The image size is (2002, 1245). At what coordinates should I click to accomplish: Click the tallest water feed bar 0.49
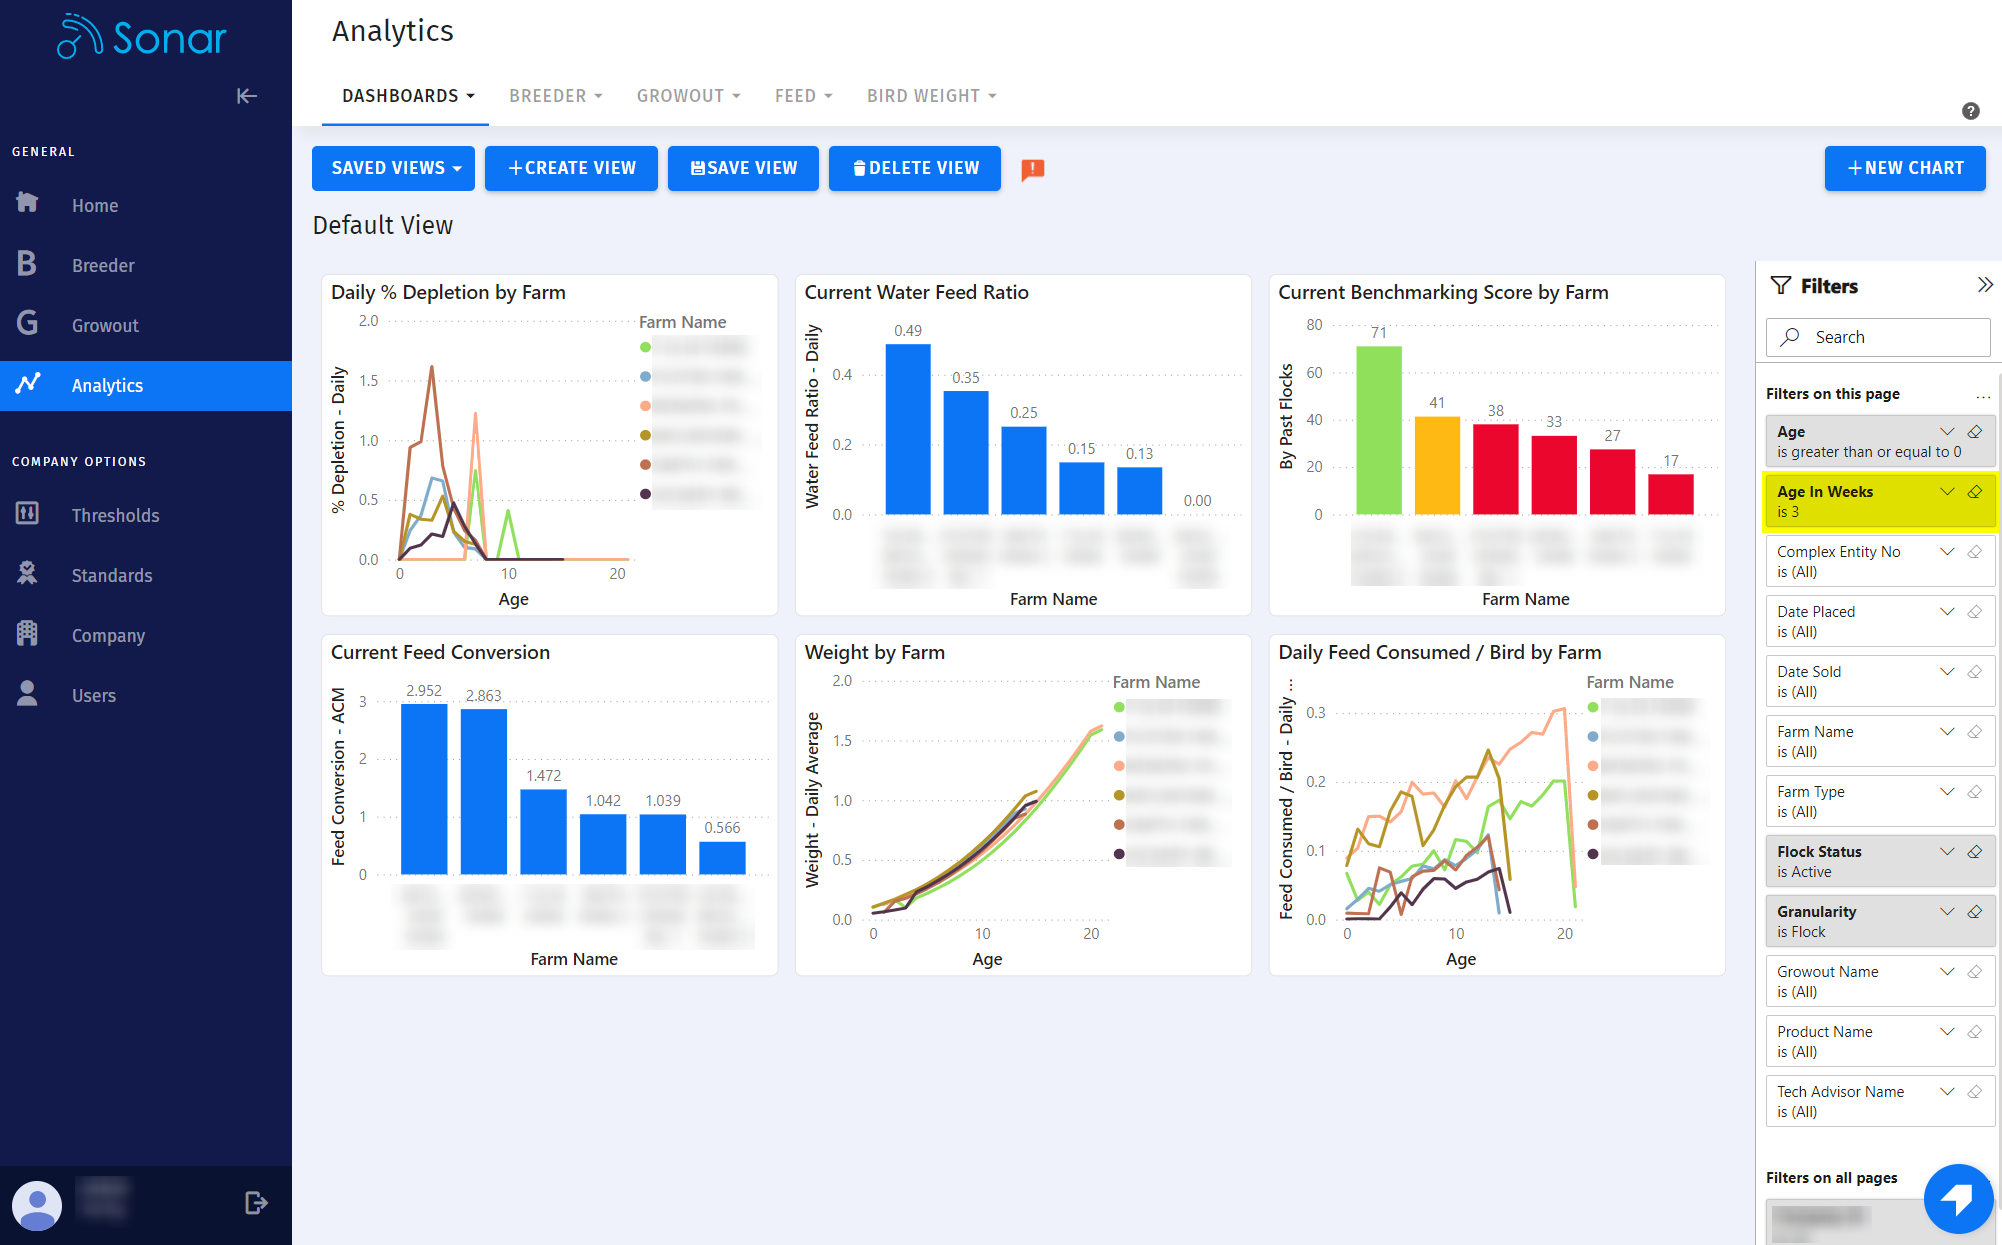click(x=908, y=430)
